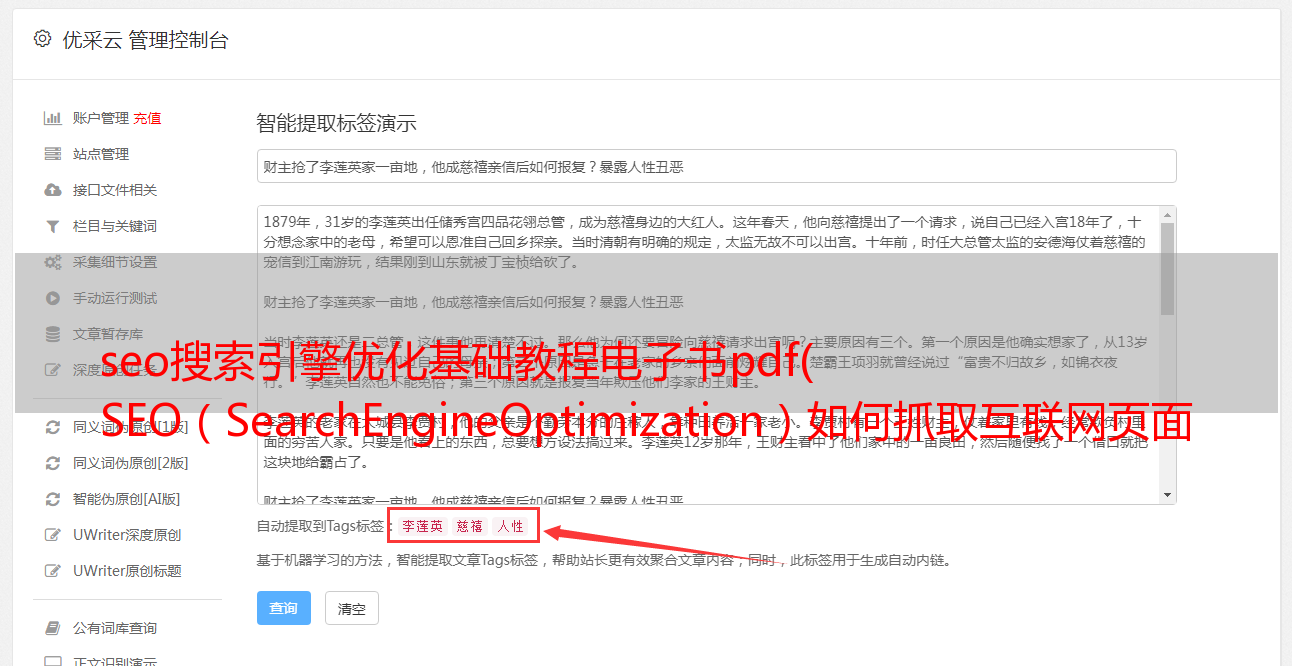Open the 文章暂存库 menu item
1292x666 pixels.
(x=108, y=334)
